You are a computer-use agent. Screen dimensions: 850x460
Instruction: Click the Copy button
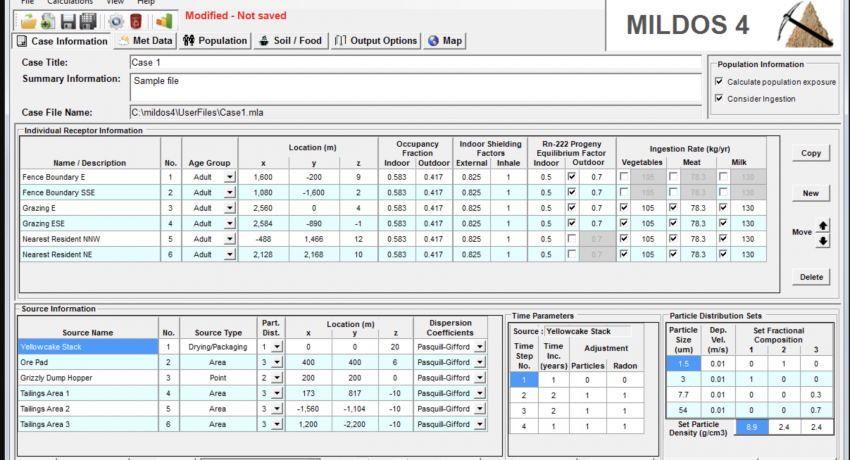811,153
